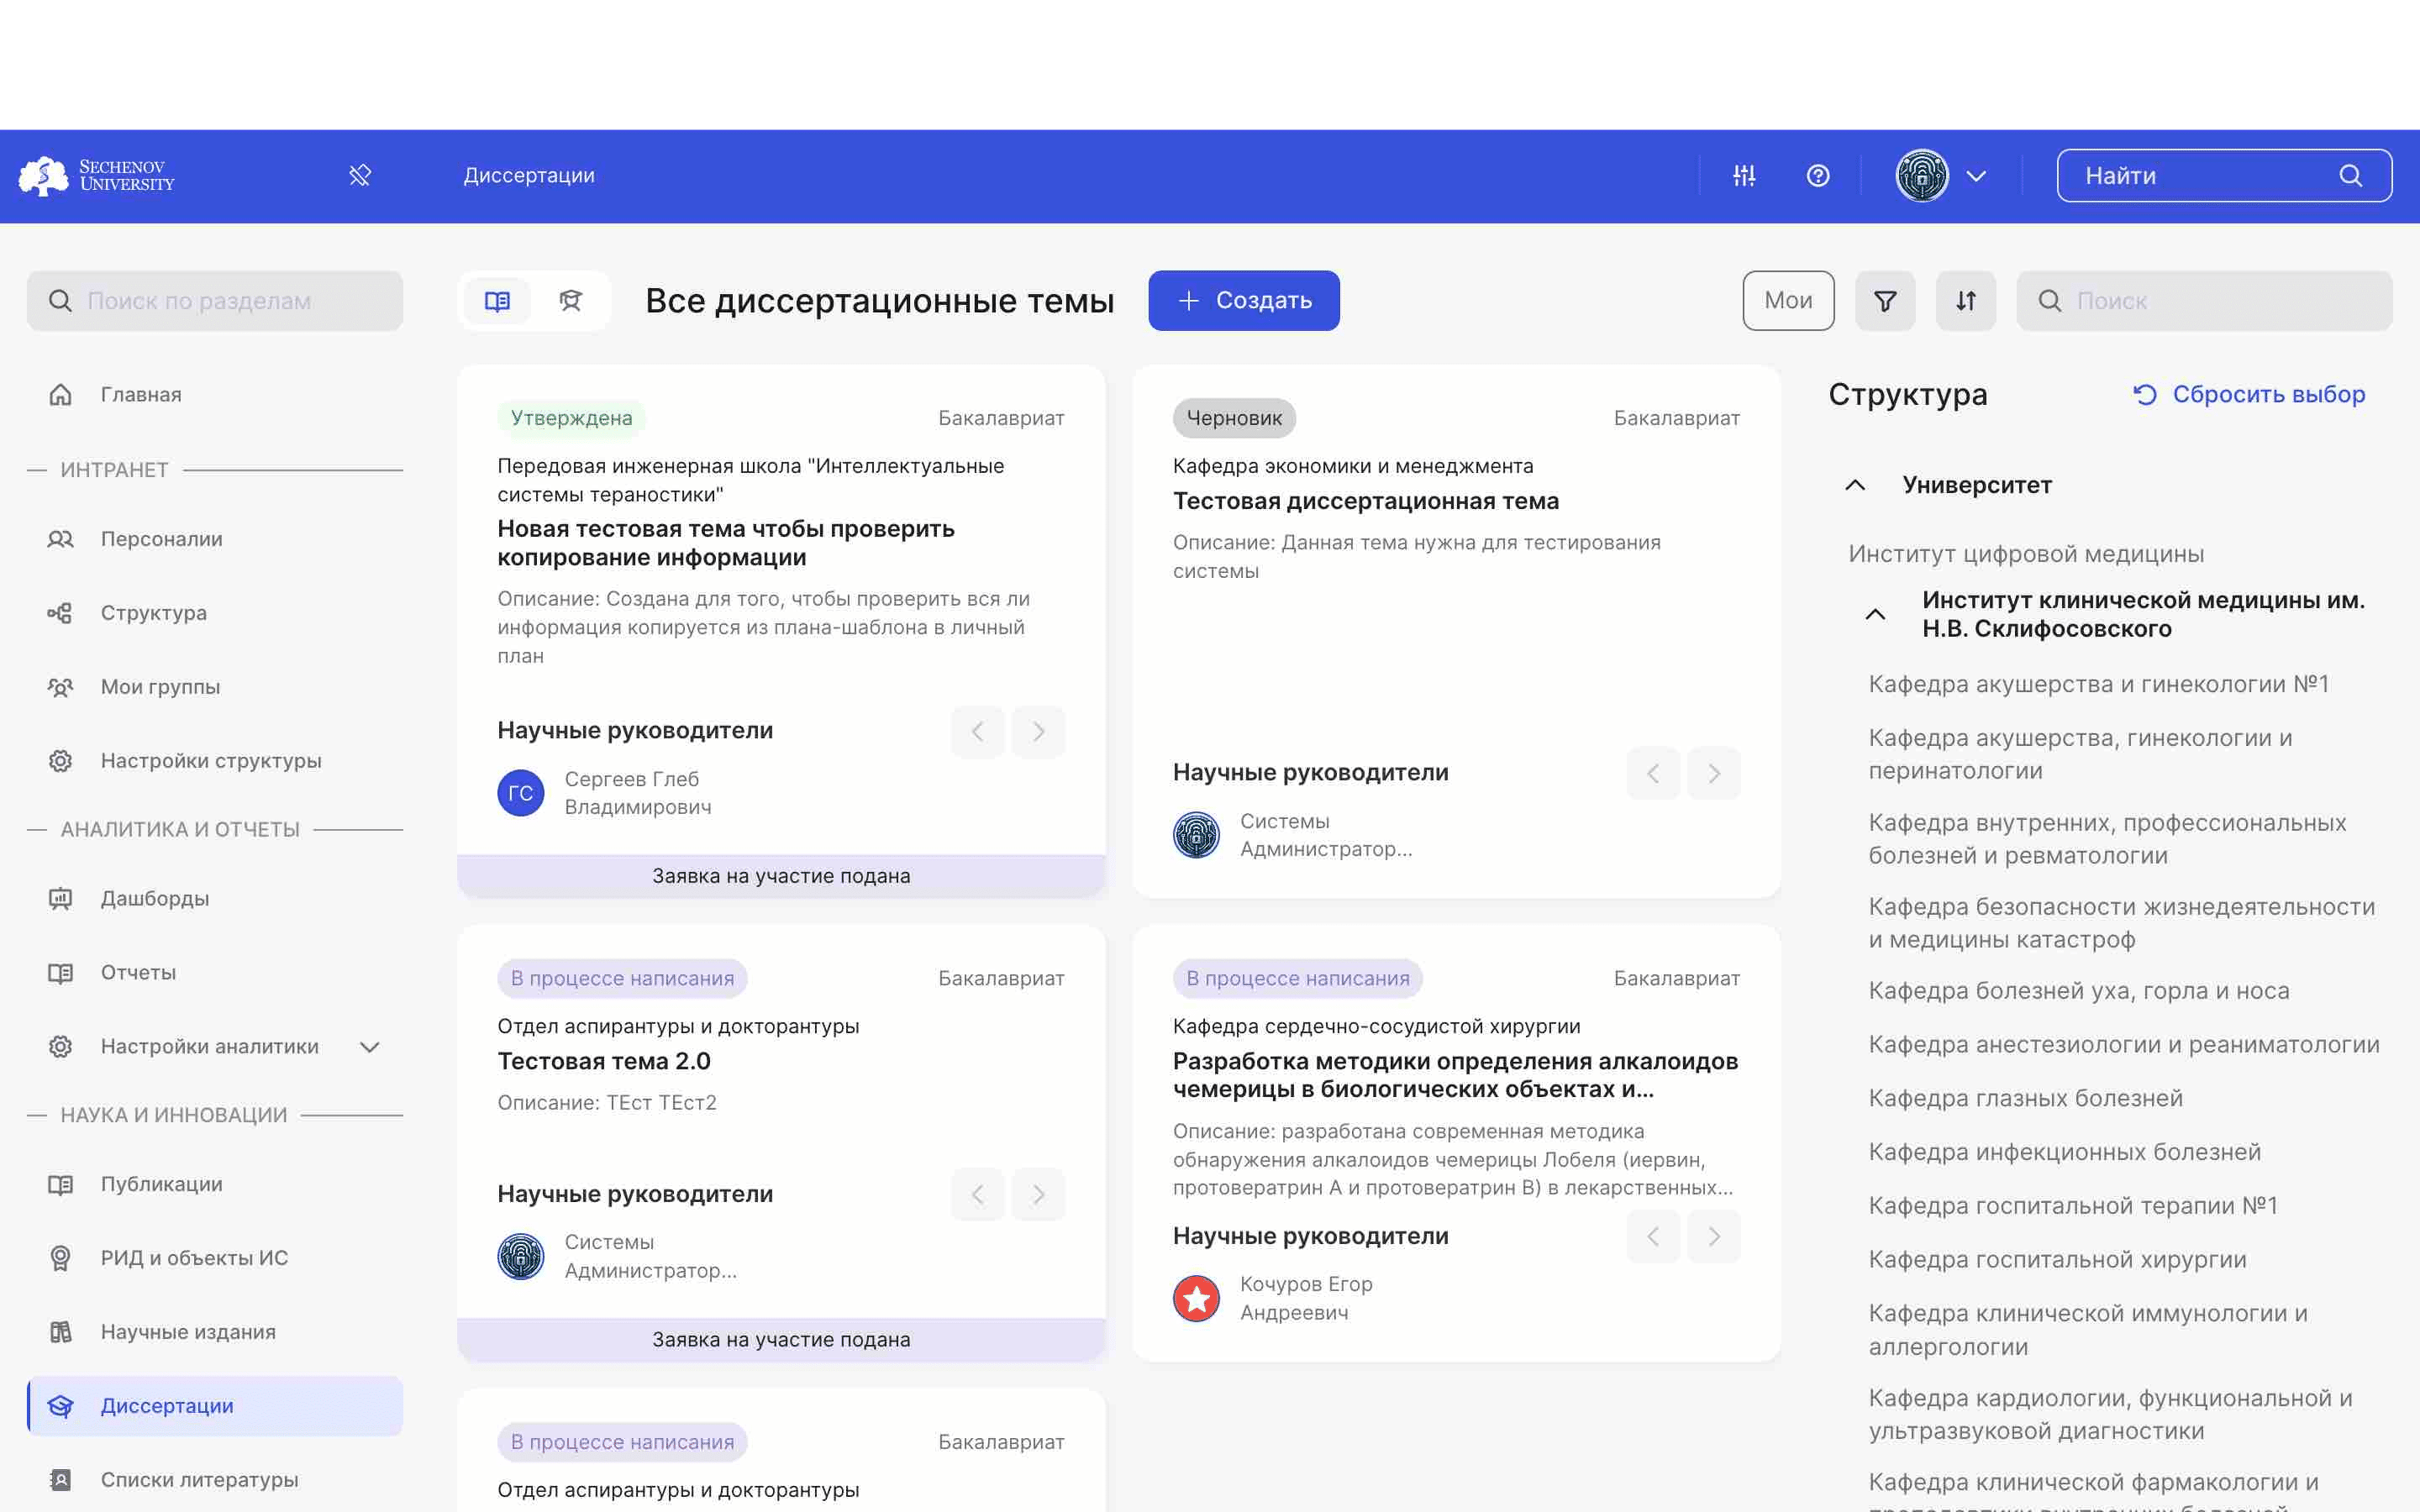Show next supervisor on Новая тестовая тема card
The image size is (2420, 1512).
click(1038, 732)
